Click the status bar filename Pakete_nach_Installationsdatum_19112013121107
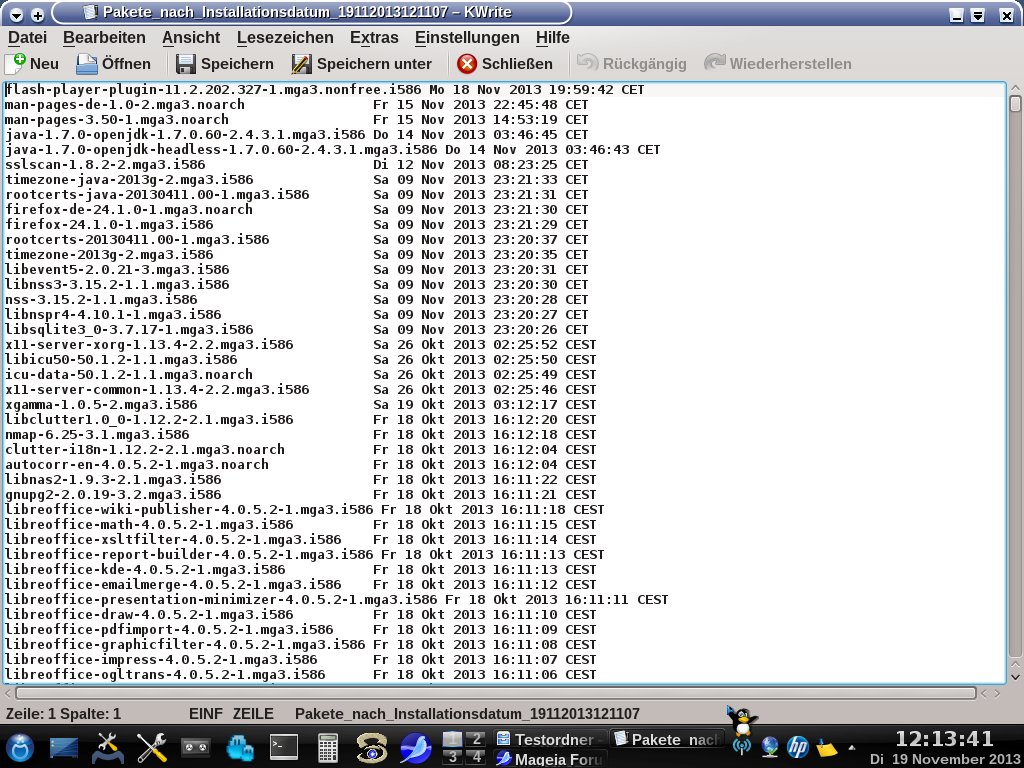Image resolution: width=1024 pixels, height=768 pixels. point(467,714)
